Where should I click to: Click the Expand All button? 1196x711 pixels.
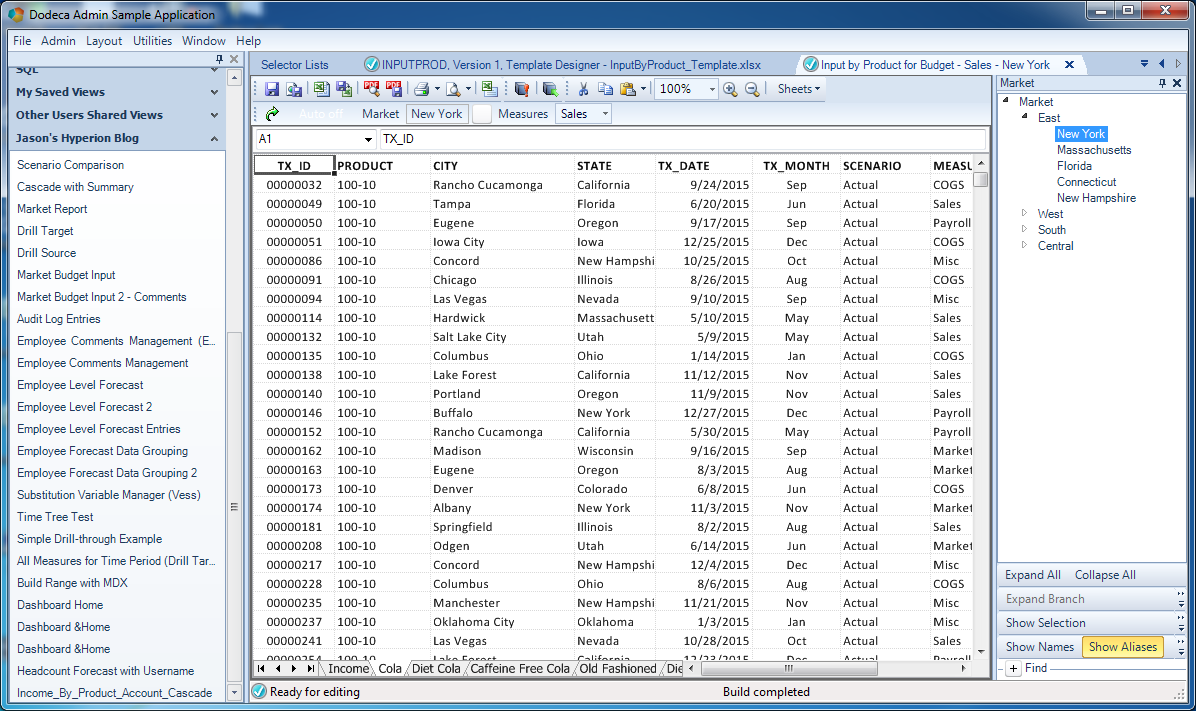pos(1033,575)
